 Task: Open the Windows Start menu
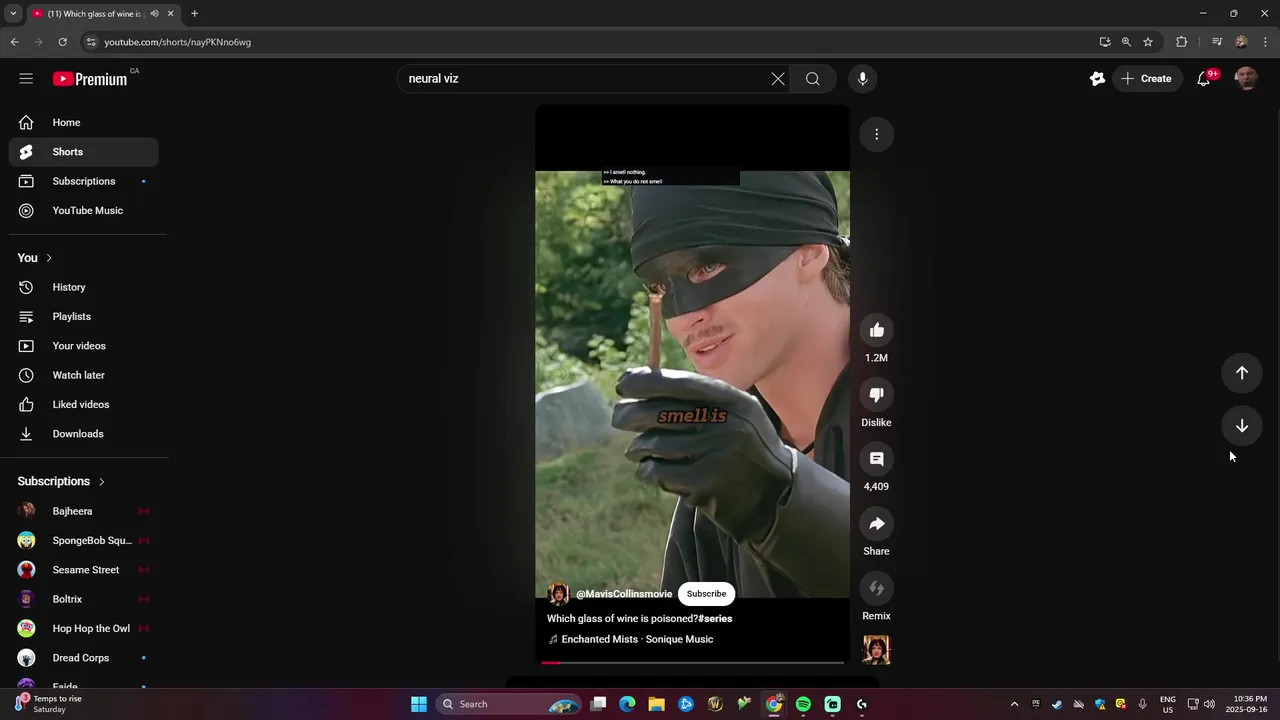click(x=419, y=704)
